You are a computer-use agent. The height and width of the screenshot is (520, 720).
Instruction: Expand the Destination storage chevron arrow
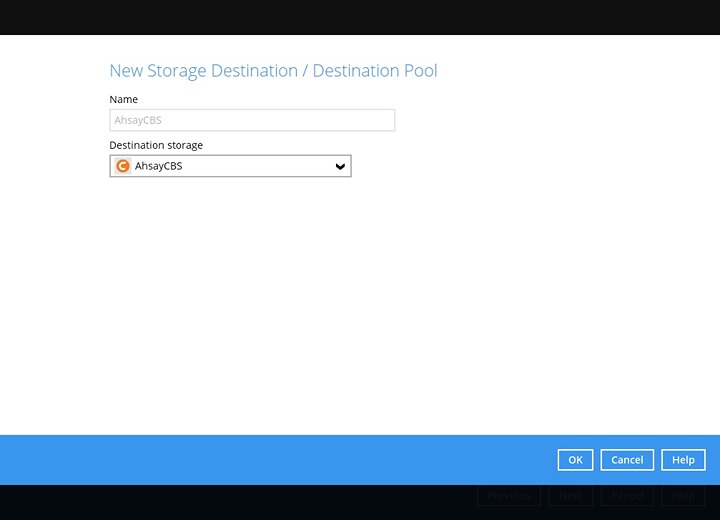tap(340, 166)
